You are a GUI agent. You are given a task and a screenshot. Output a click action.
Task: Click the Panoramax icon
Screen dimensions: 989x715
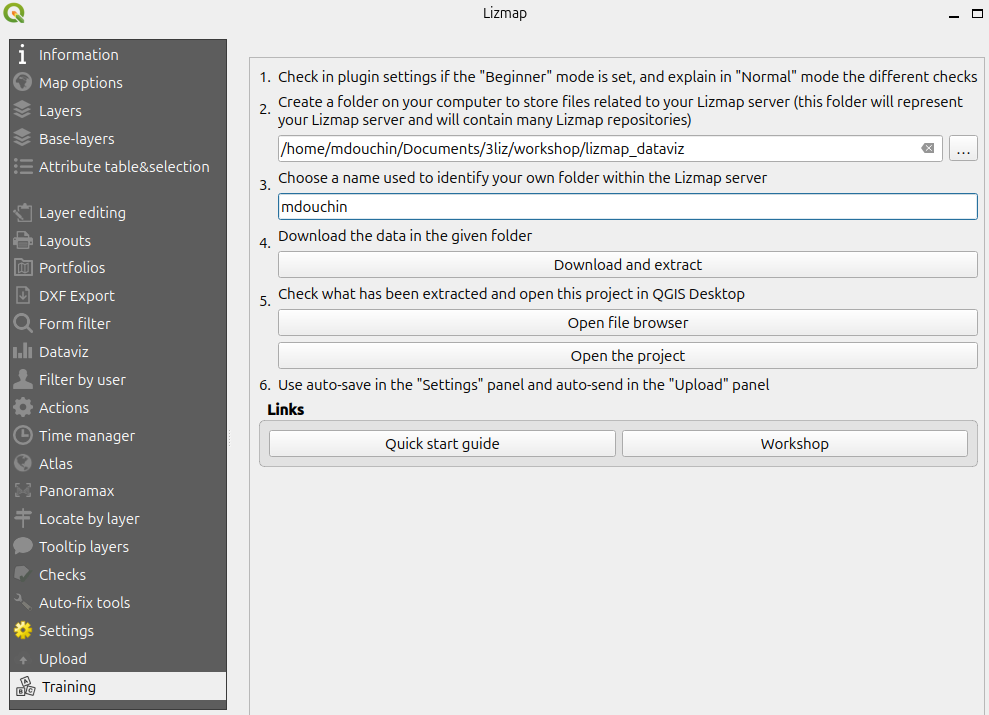click(x=23, y=491)
